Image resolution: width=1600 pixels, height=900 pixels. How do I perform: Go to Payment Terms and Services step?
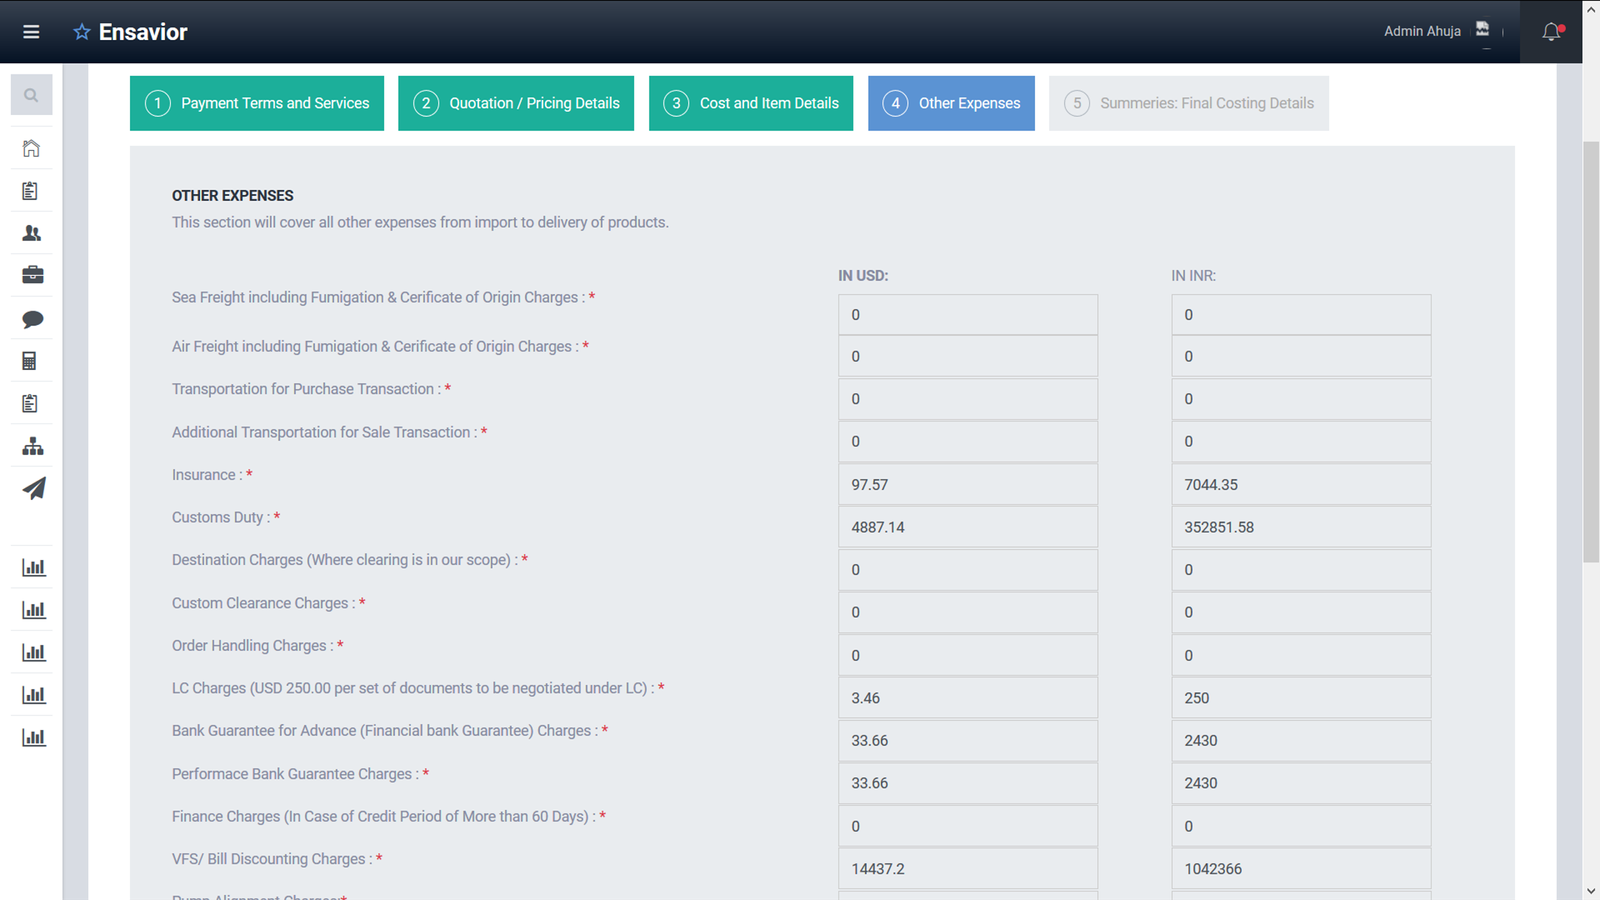point(257,103)
